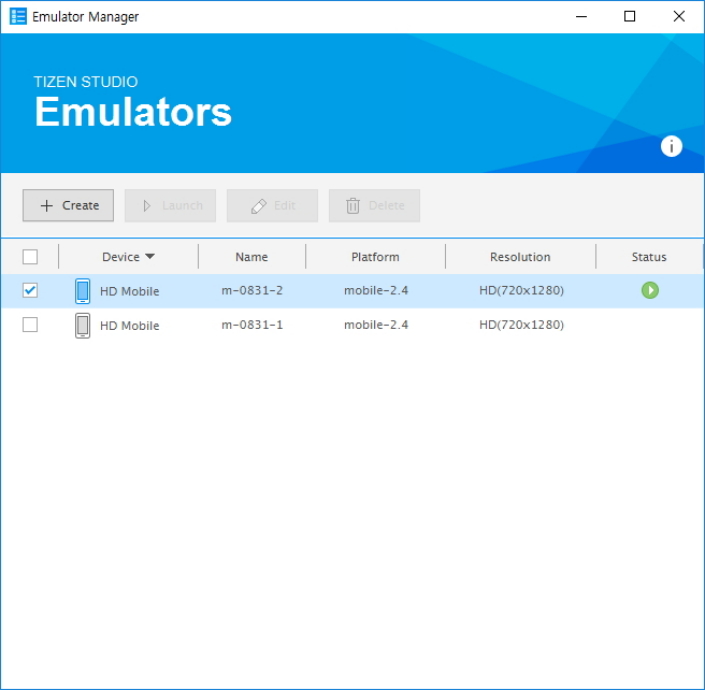705x690 pixels.
Task: Click the green running status icon
Action: 650,290
